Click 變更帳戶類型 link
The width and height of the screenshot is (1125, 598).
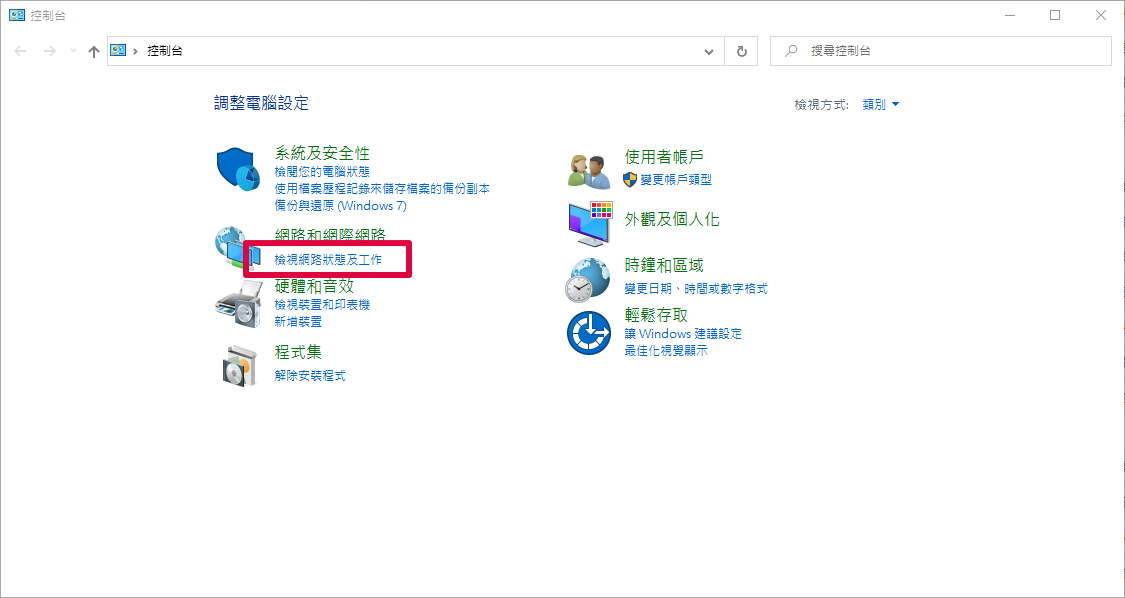coord(676,179)
